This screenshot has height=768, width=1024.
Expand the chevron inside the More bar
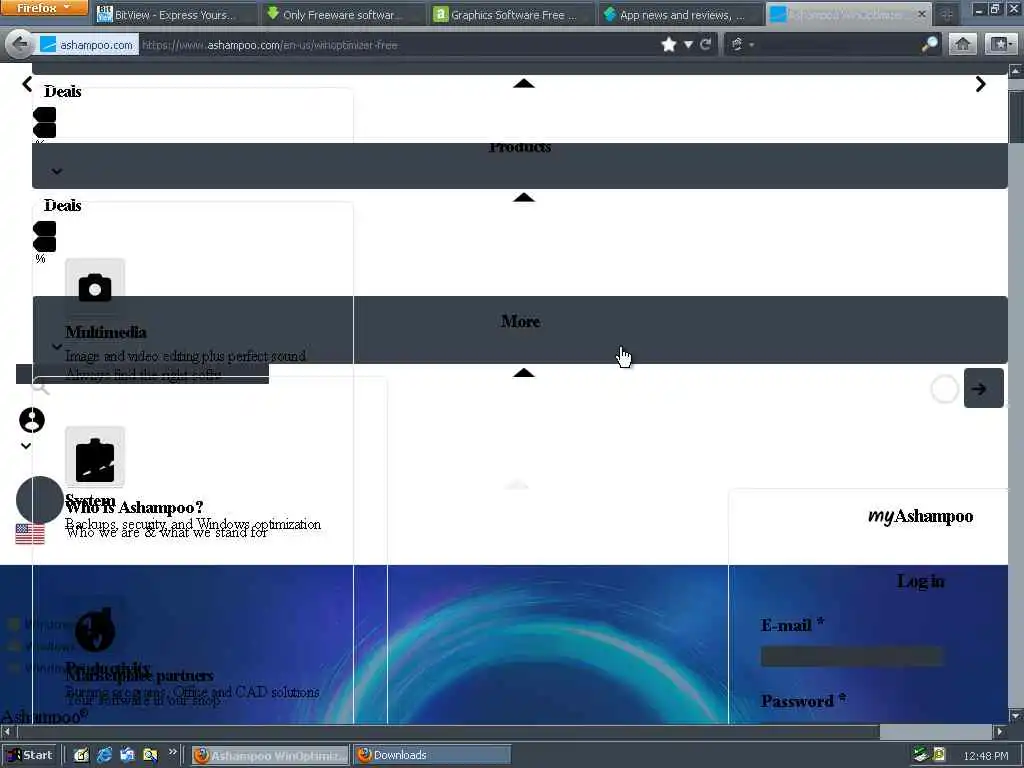[x=57, y=347]
